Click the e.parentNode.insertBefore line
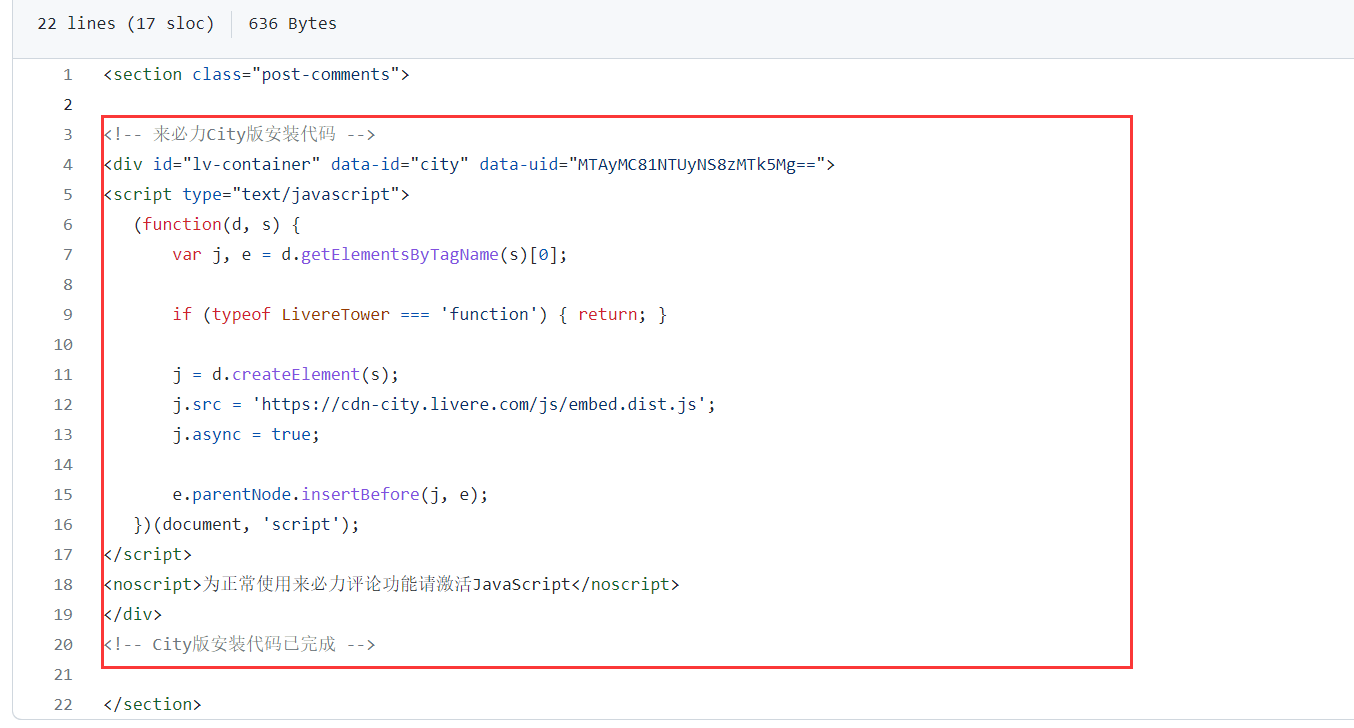This screenshot has height=728, width=1354. [330, 494]
